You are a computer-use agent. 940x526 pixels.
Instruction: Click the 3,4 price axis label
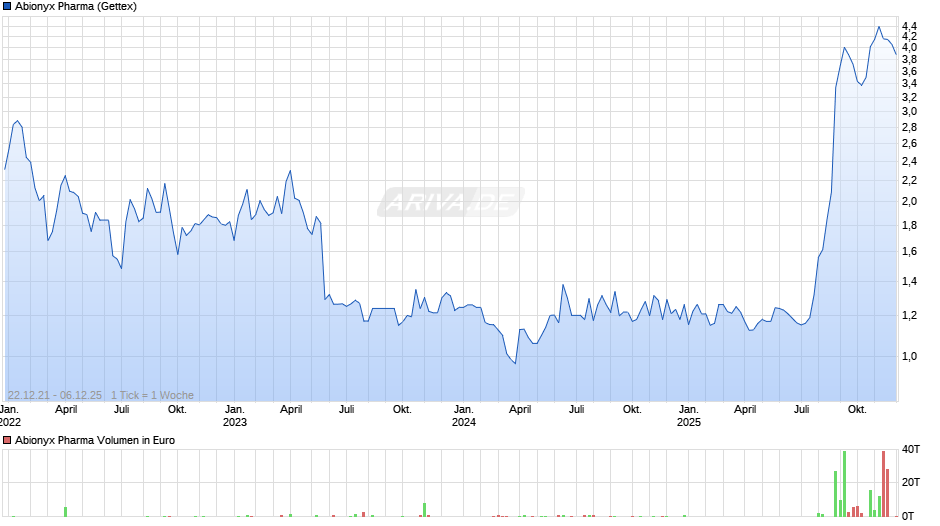(909, 84)
